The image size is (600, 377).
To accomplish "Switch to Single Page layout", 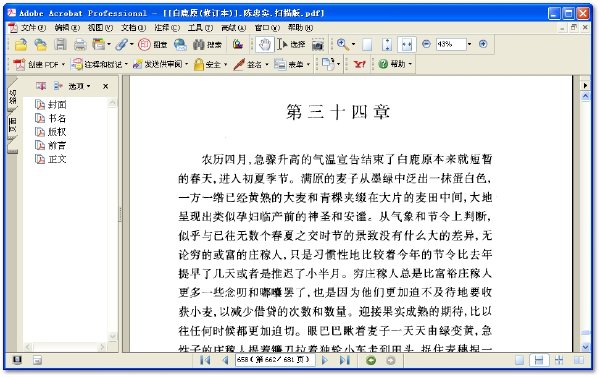I will click(519, 360).
